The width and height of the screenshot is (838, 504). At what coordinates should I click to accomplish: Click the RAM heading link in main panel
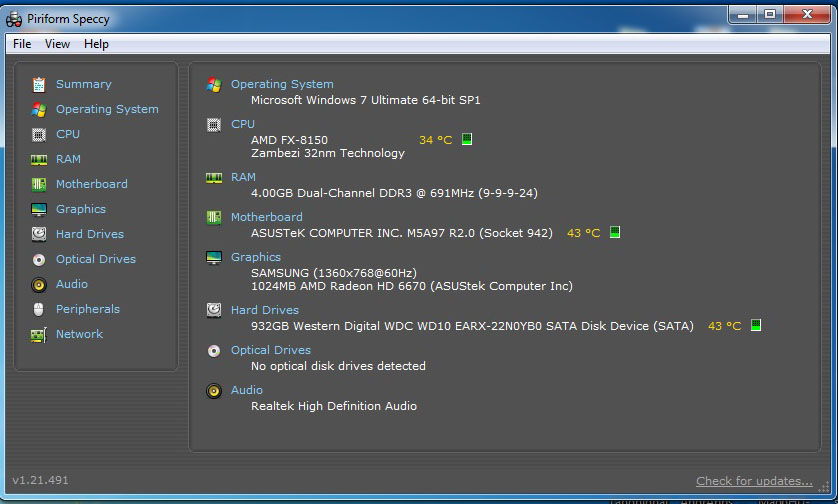[243, 177]
